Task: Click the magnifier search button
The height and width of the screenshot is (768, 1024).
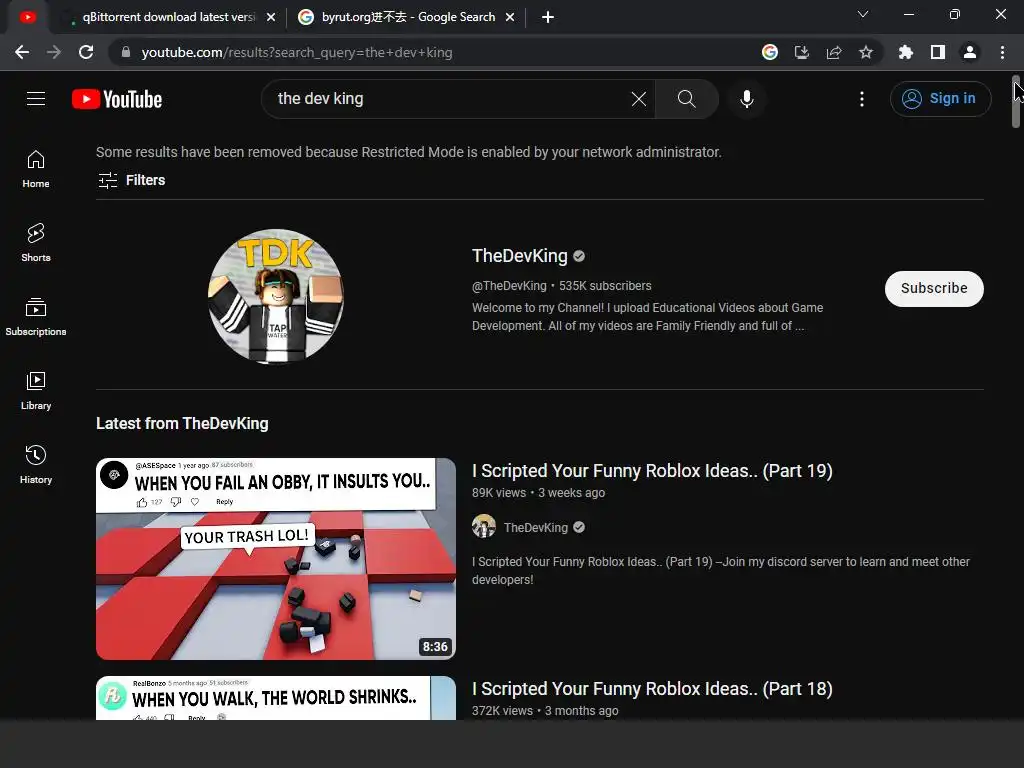Action: click(686, 99)
